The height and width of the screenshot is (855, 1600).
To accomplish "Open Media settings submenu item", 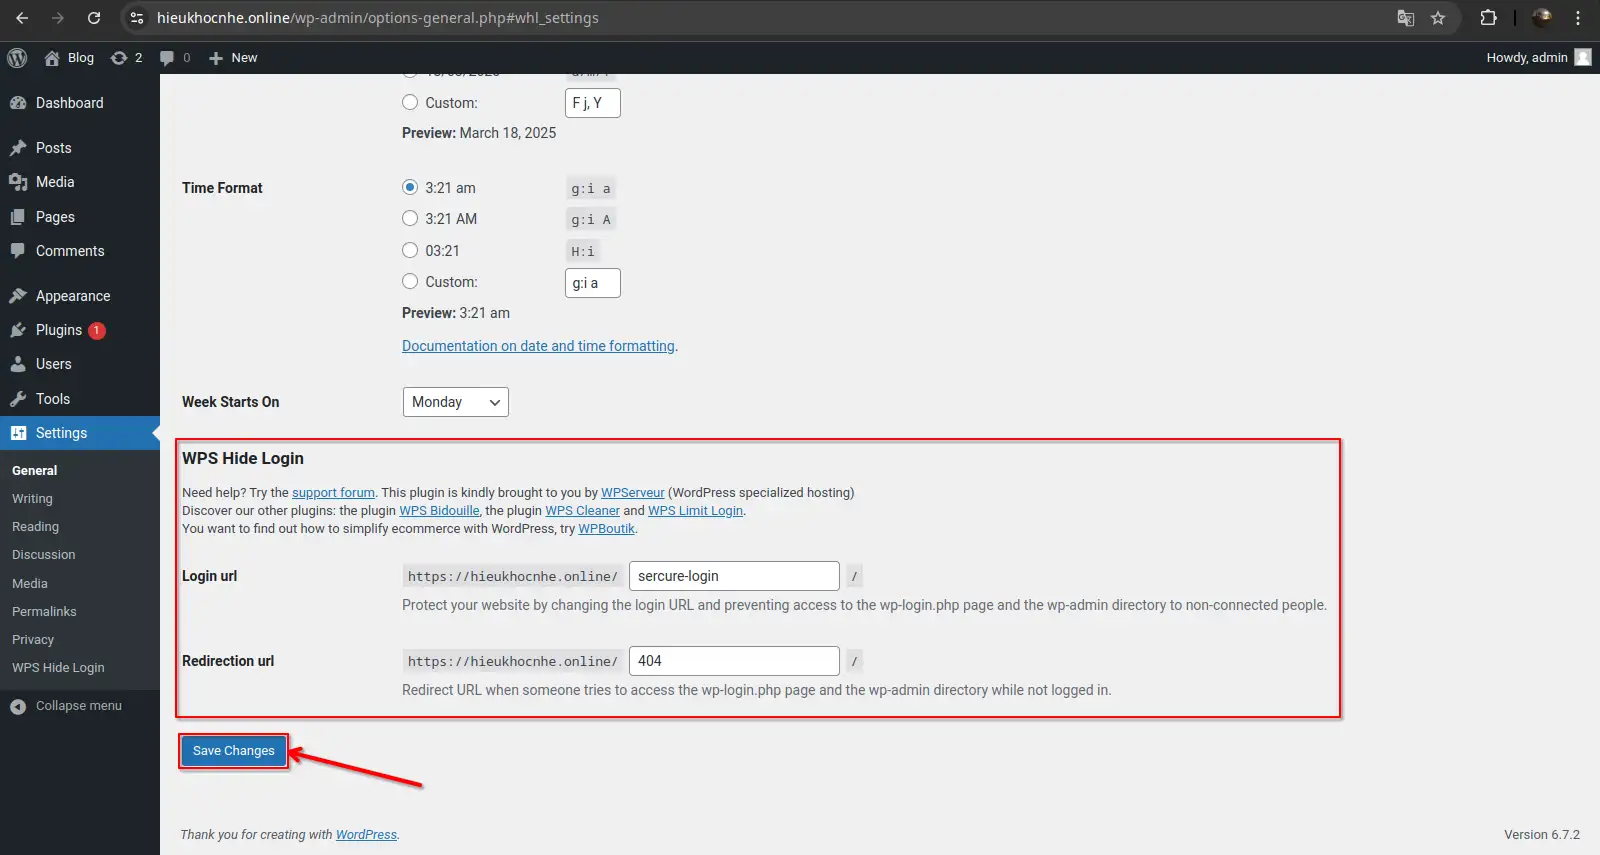I will pos(29,583).
